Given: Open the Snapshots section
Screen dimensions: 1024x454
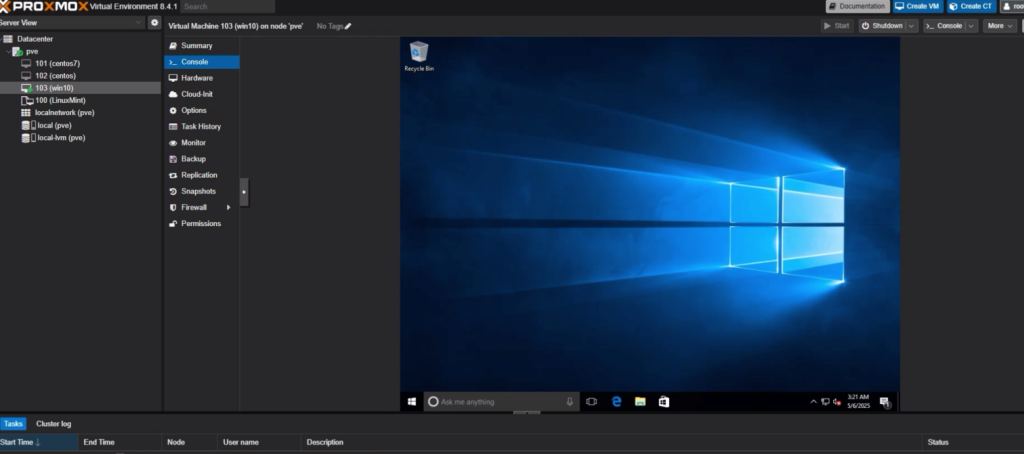Looking at the screenshot, I should click(x=201, y=191).
